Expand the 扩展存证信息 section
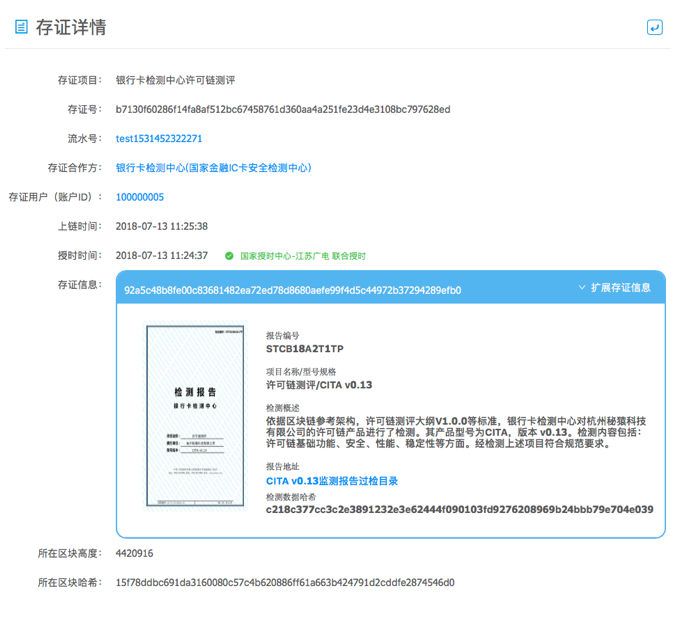 point(620,288)
